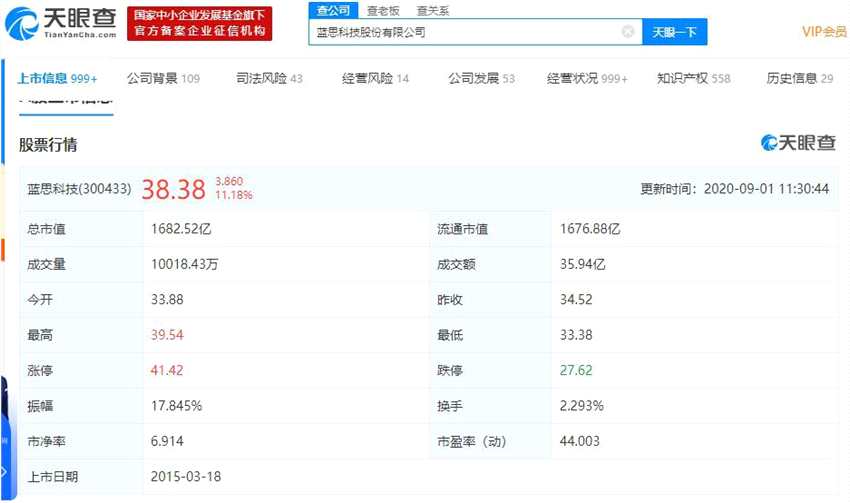Click the 市盈率（动） label
Screen dimensions: 850x503
472,442
